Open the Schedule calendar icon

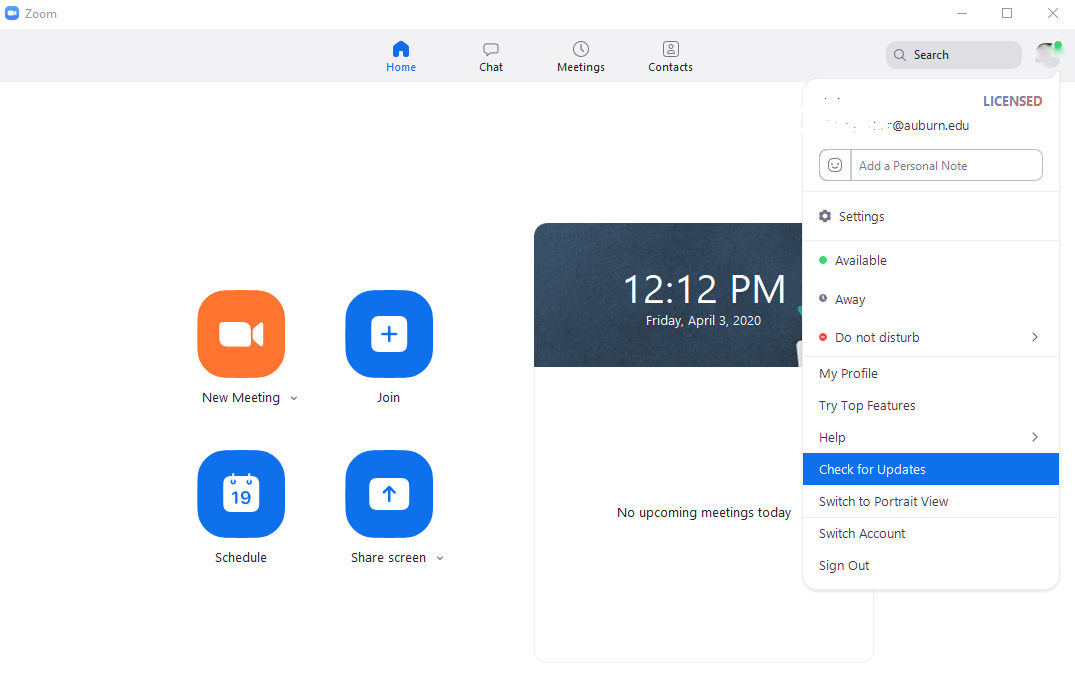coord(241,494)
